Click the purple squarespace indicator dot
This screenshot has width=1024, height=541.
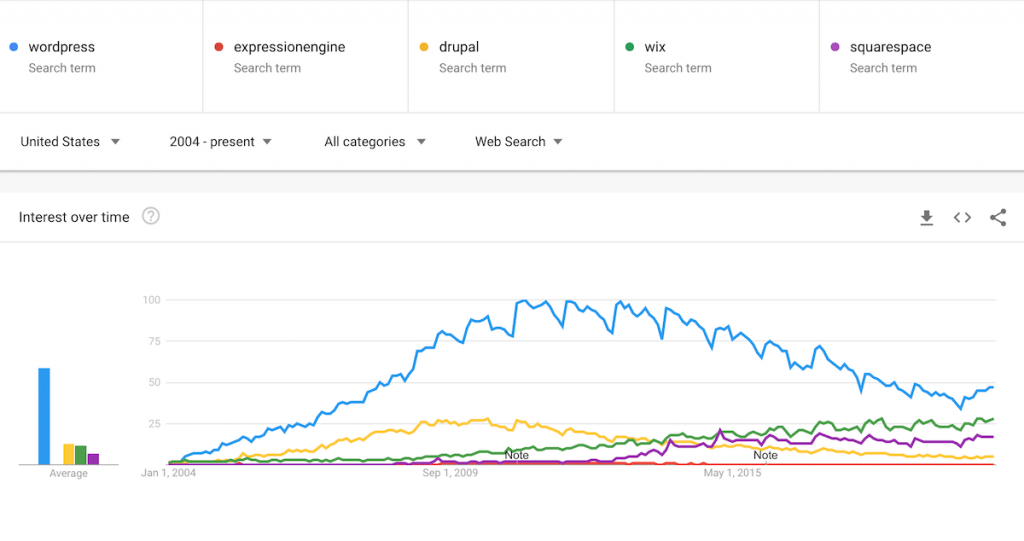point(835,47)
